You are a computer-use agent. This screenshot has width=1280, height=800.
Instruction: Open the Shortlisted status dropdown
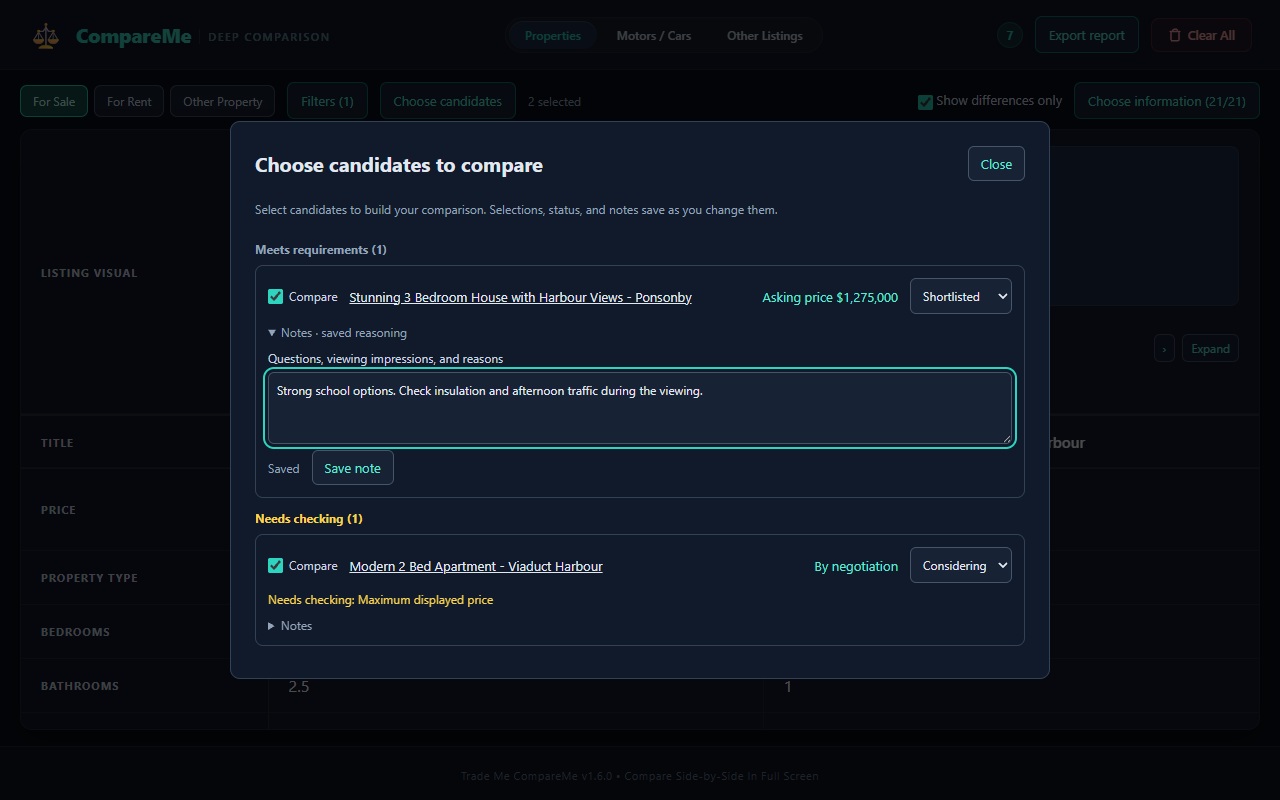960,296
